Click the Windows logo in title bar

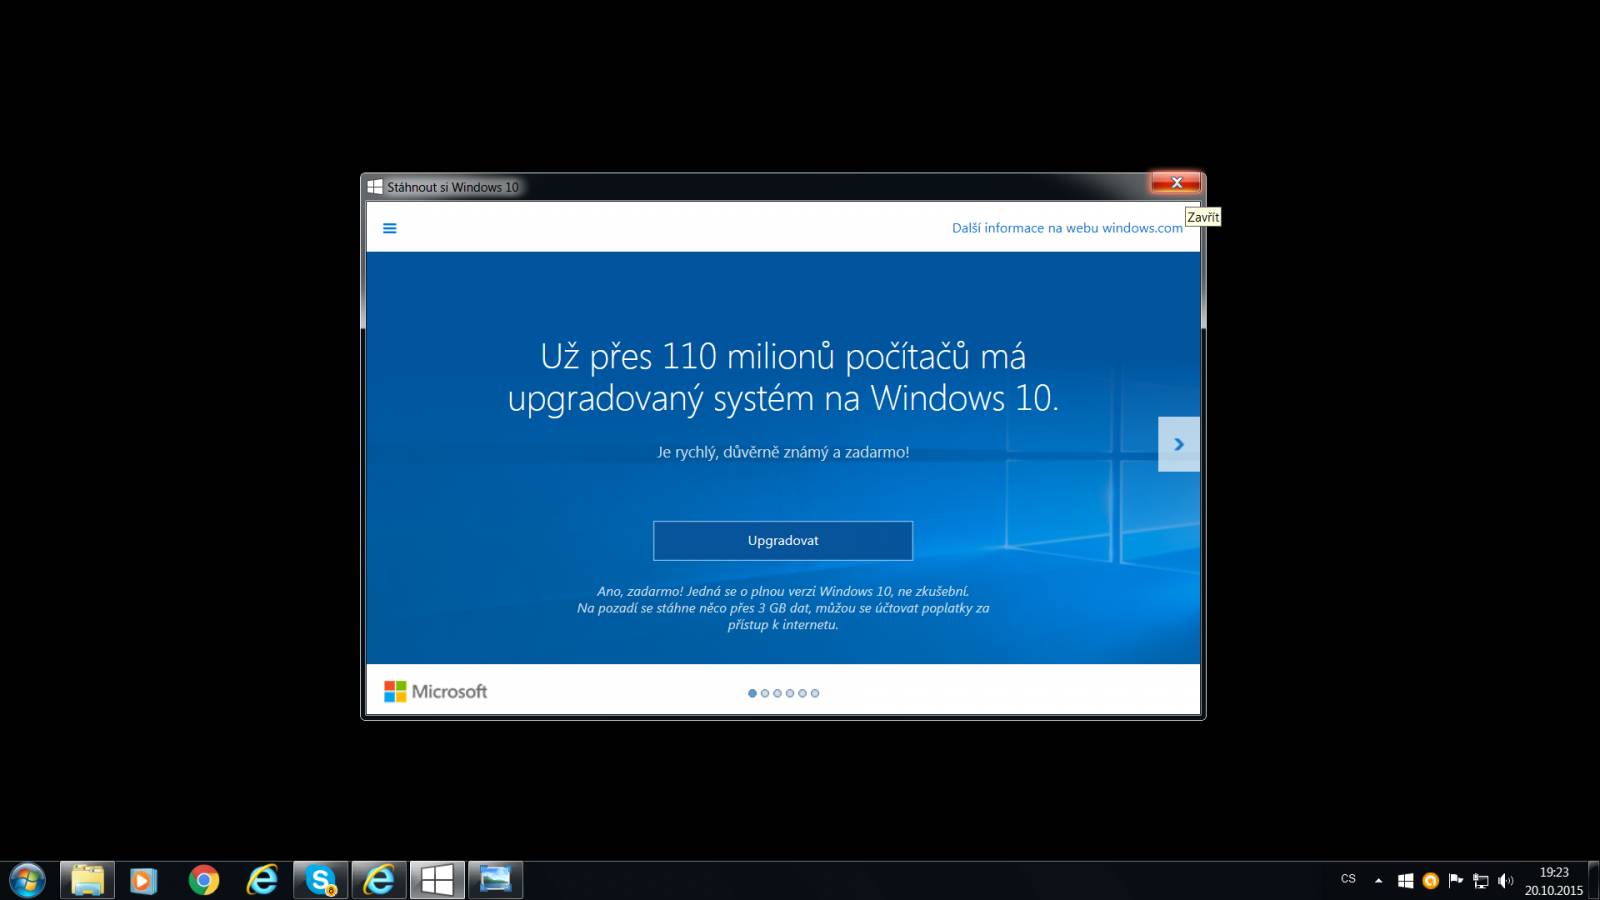tap(375, 187)
